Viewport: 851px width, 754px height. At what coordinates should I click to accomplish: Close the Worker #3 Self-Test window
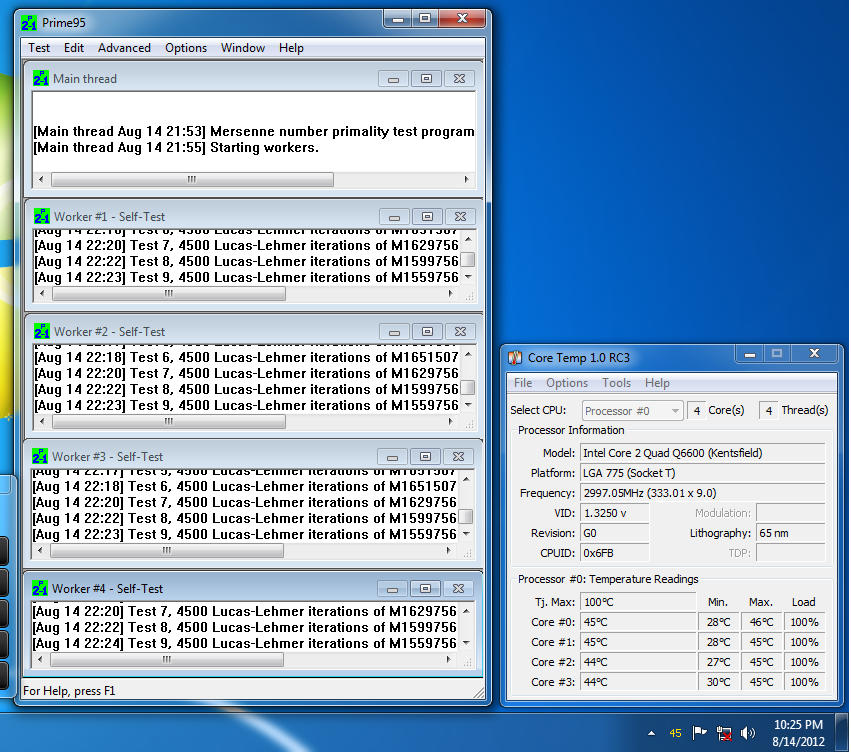(x=458, y=457)
